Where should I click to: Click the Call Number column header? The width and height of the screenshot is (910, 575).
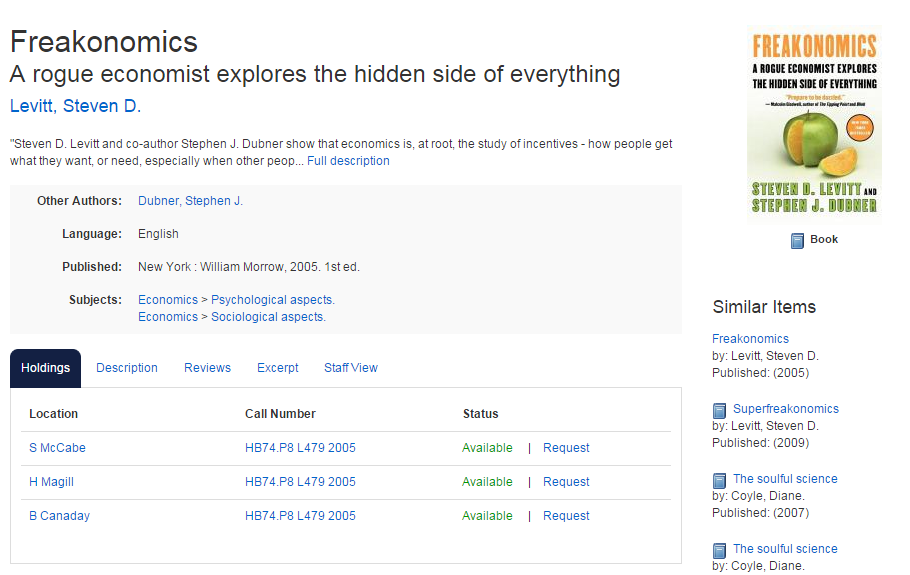(280, 414)
